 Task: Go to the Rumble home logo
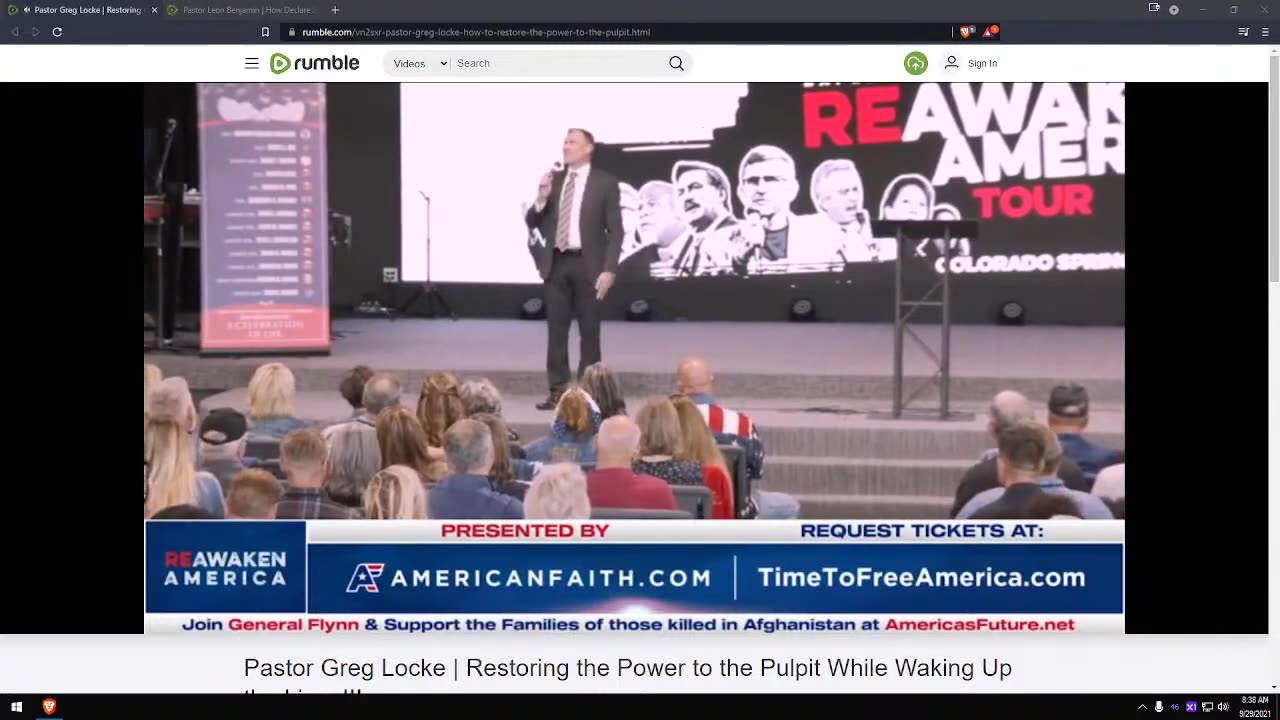pyautogui.click(x=314, y=63)
